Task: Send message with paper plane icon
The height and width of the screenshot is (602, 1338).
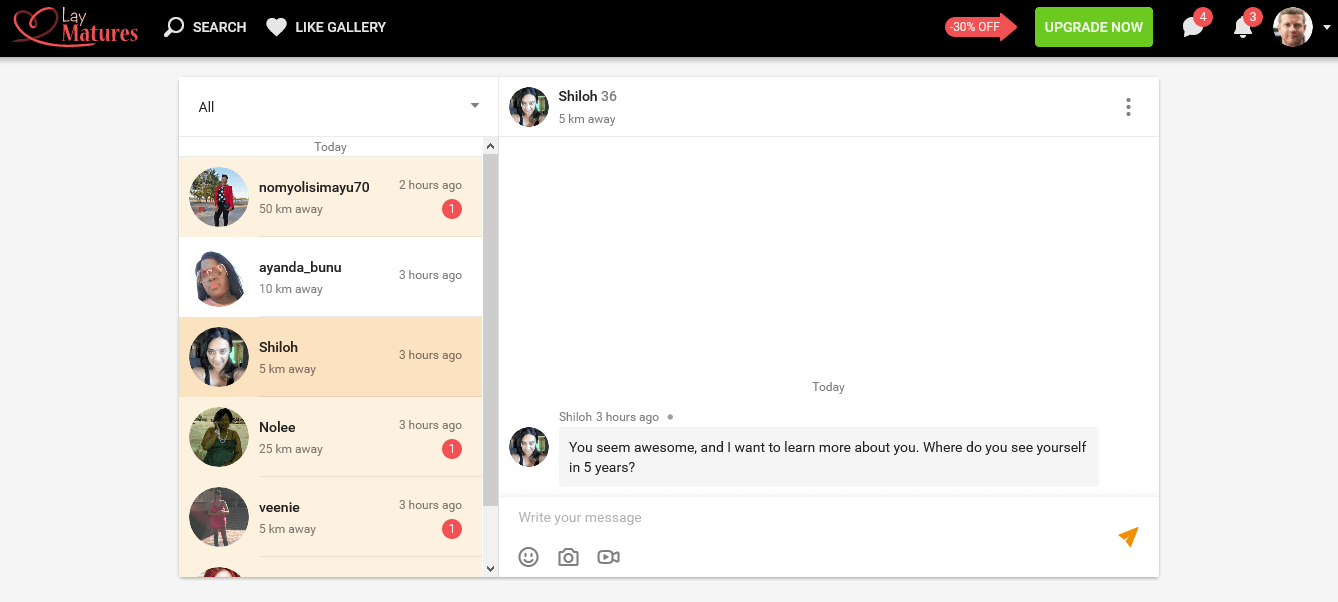Action: (1128, 537)
